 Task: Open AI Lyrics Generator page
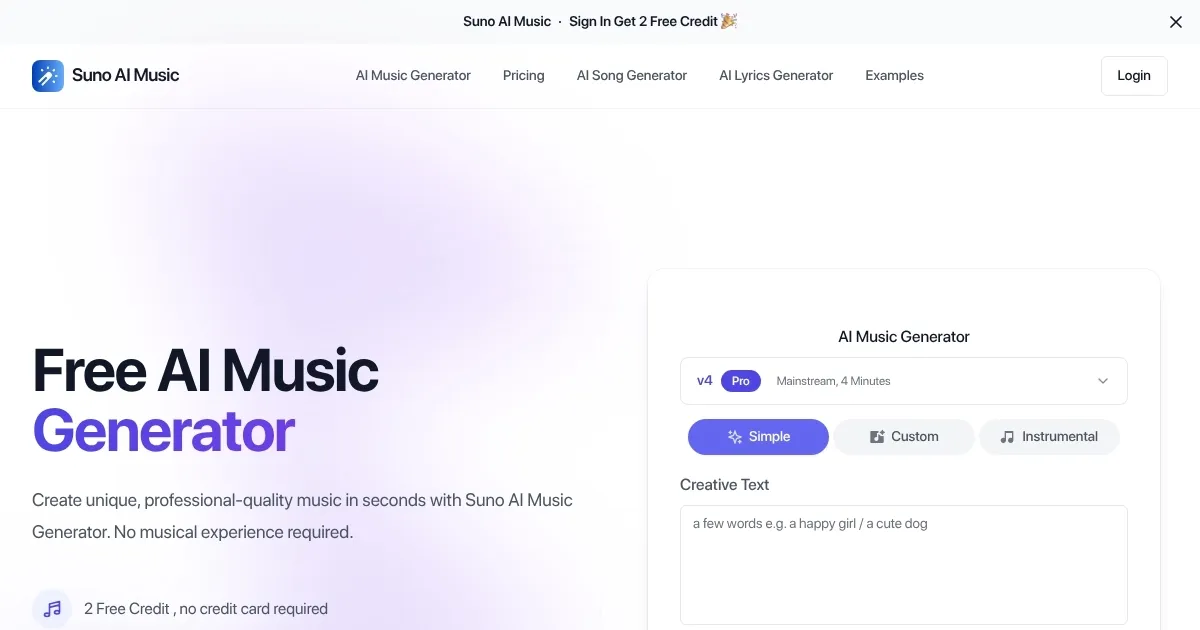776,76
